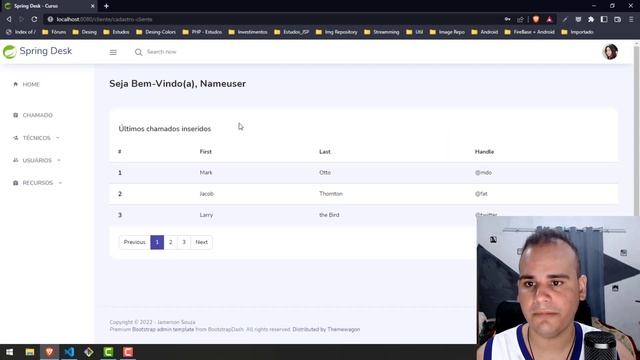This screenshot has width=640, height=360.
Task: Click the CHAMADO icon in sidebar
Action: (x=16, y=115)
